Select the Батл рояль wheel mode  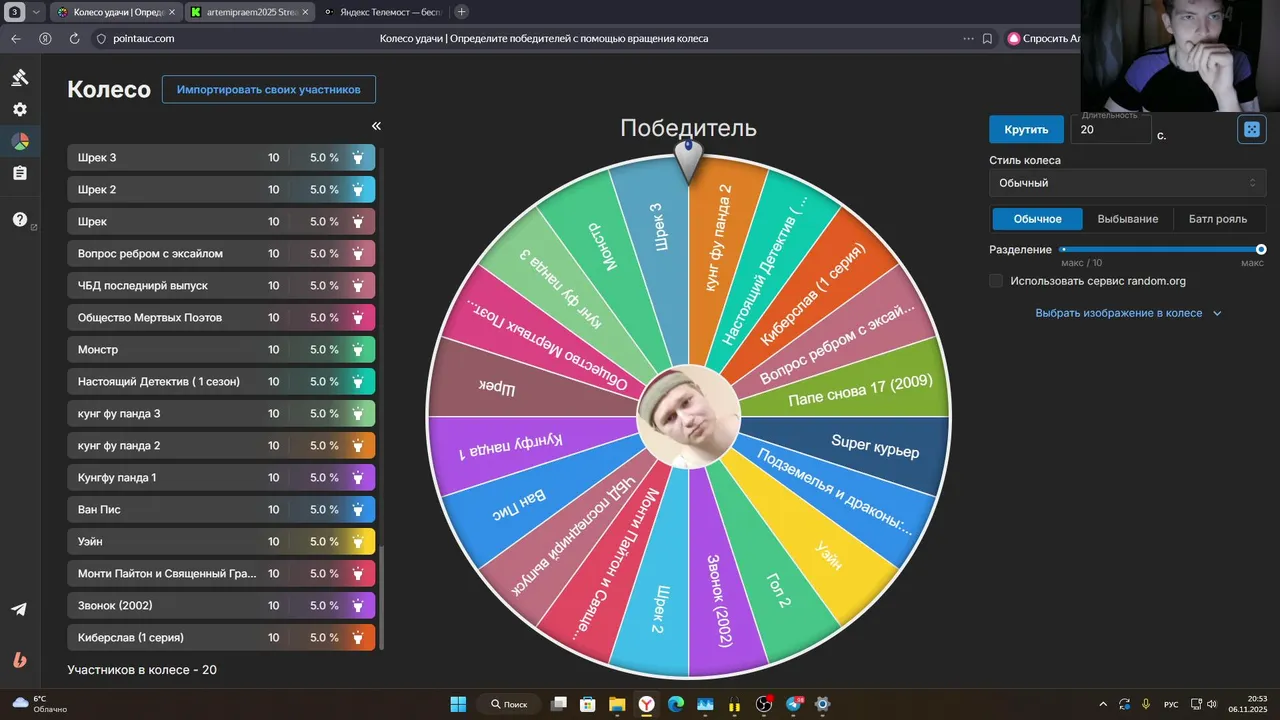pos(1218,219)
